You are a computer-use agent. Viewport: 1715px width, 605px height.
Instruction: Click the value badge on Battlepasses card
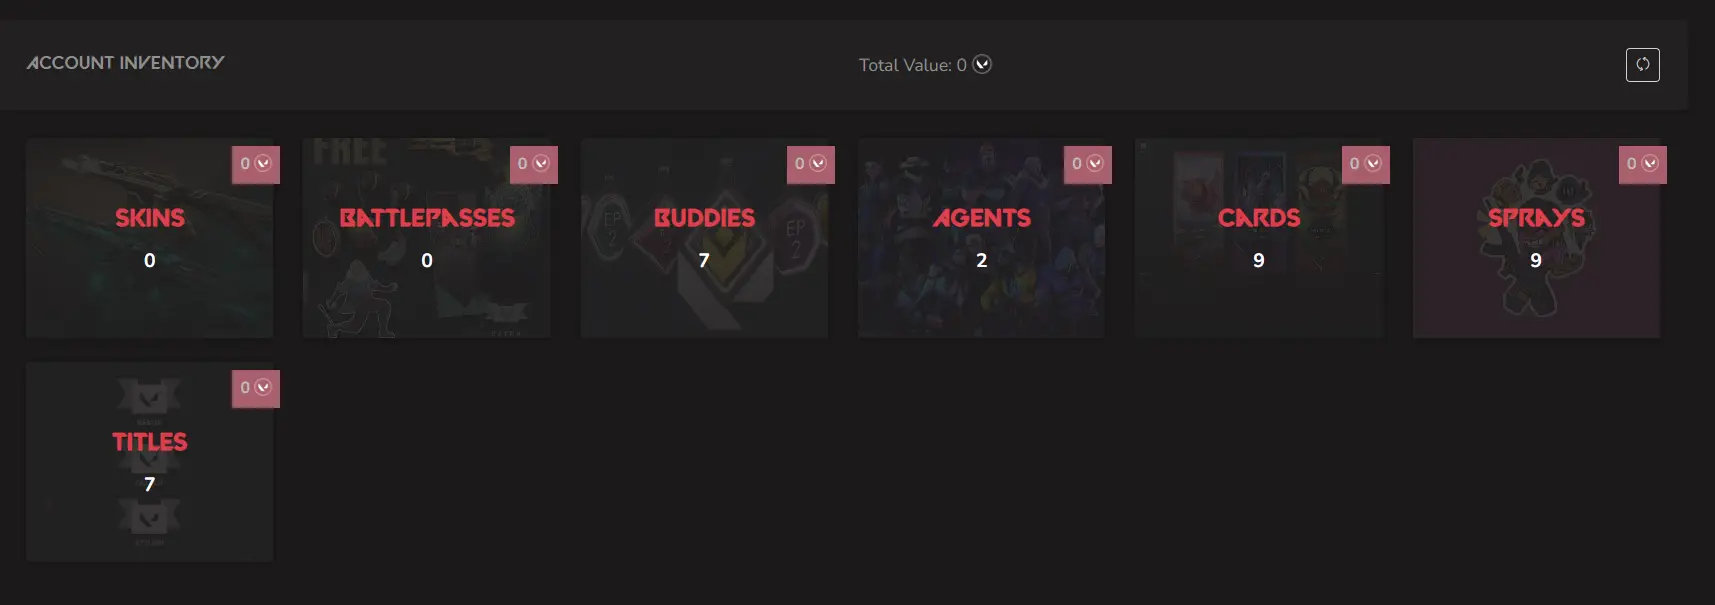tap(533, 164)
